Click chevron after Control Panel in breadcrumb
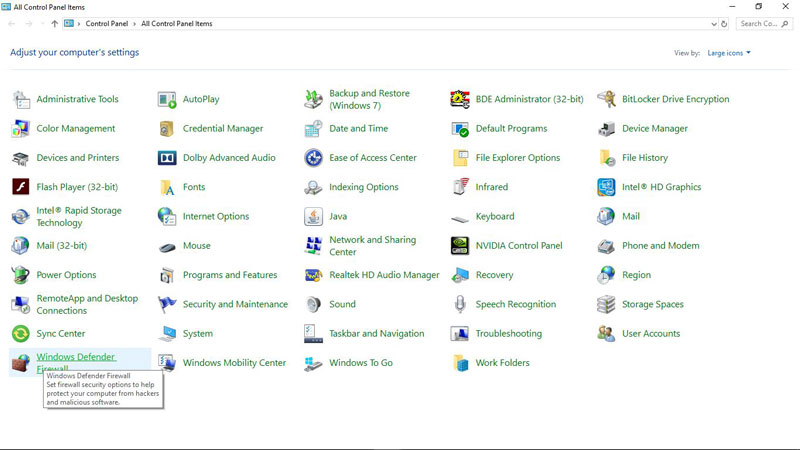 point(135,24)
